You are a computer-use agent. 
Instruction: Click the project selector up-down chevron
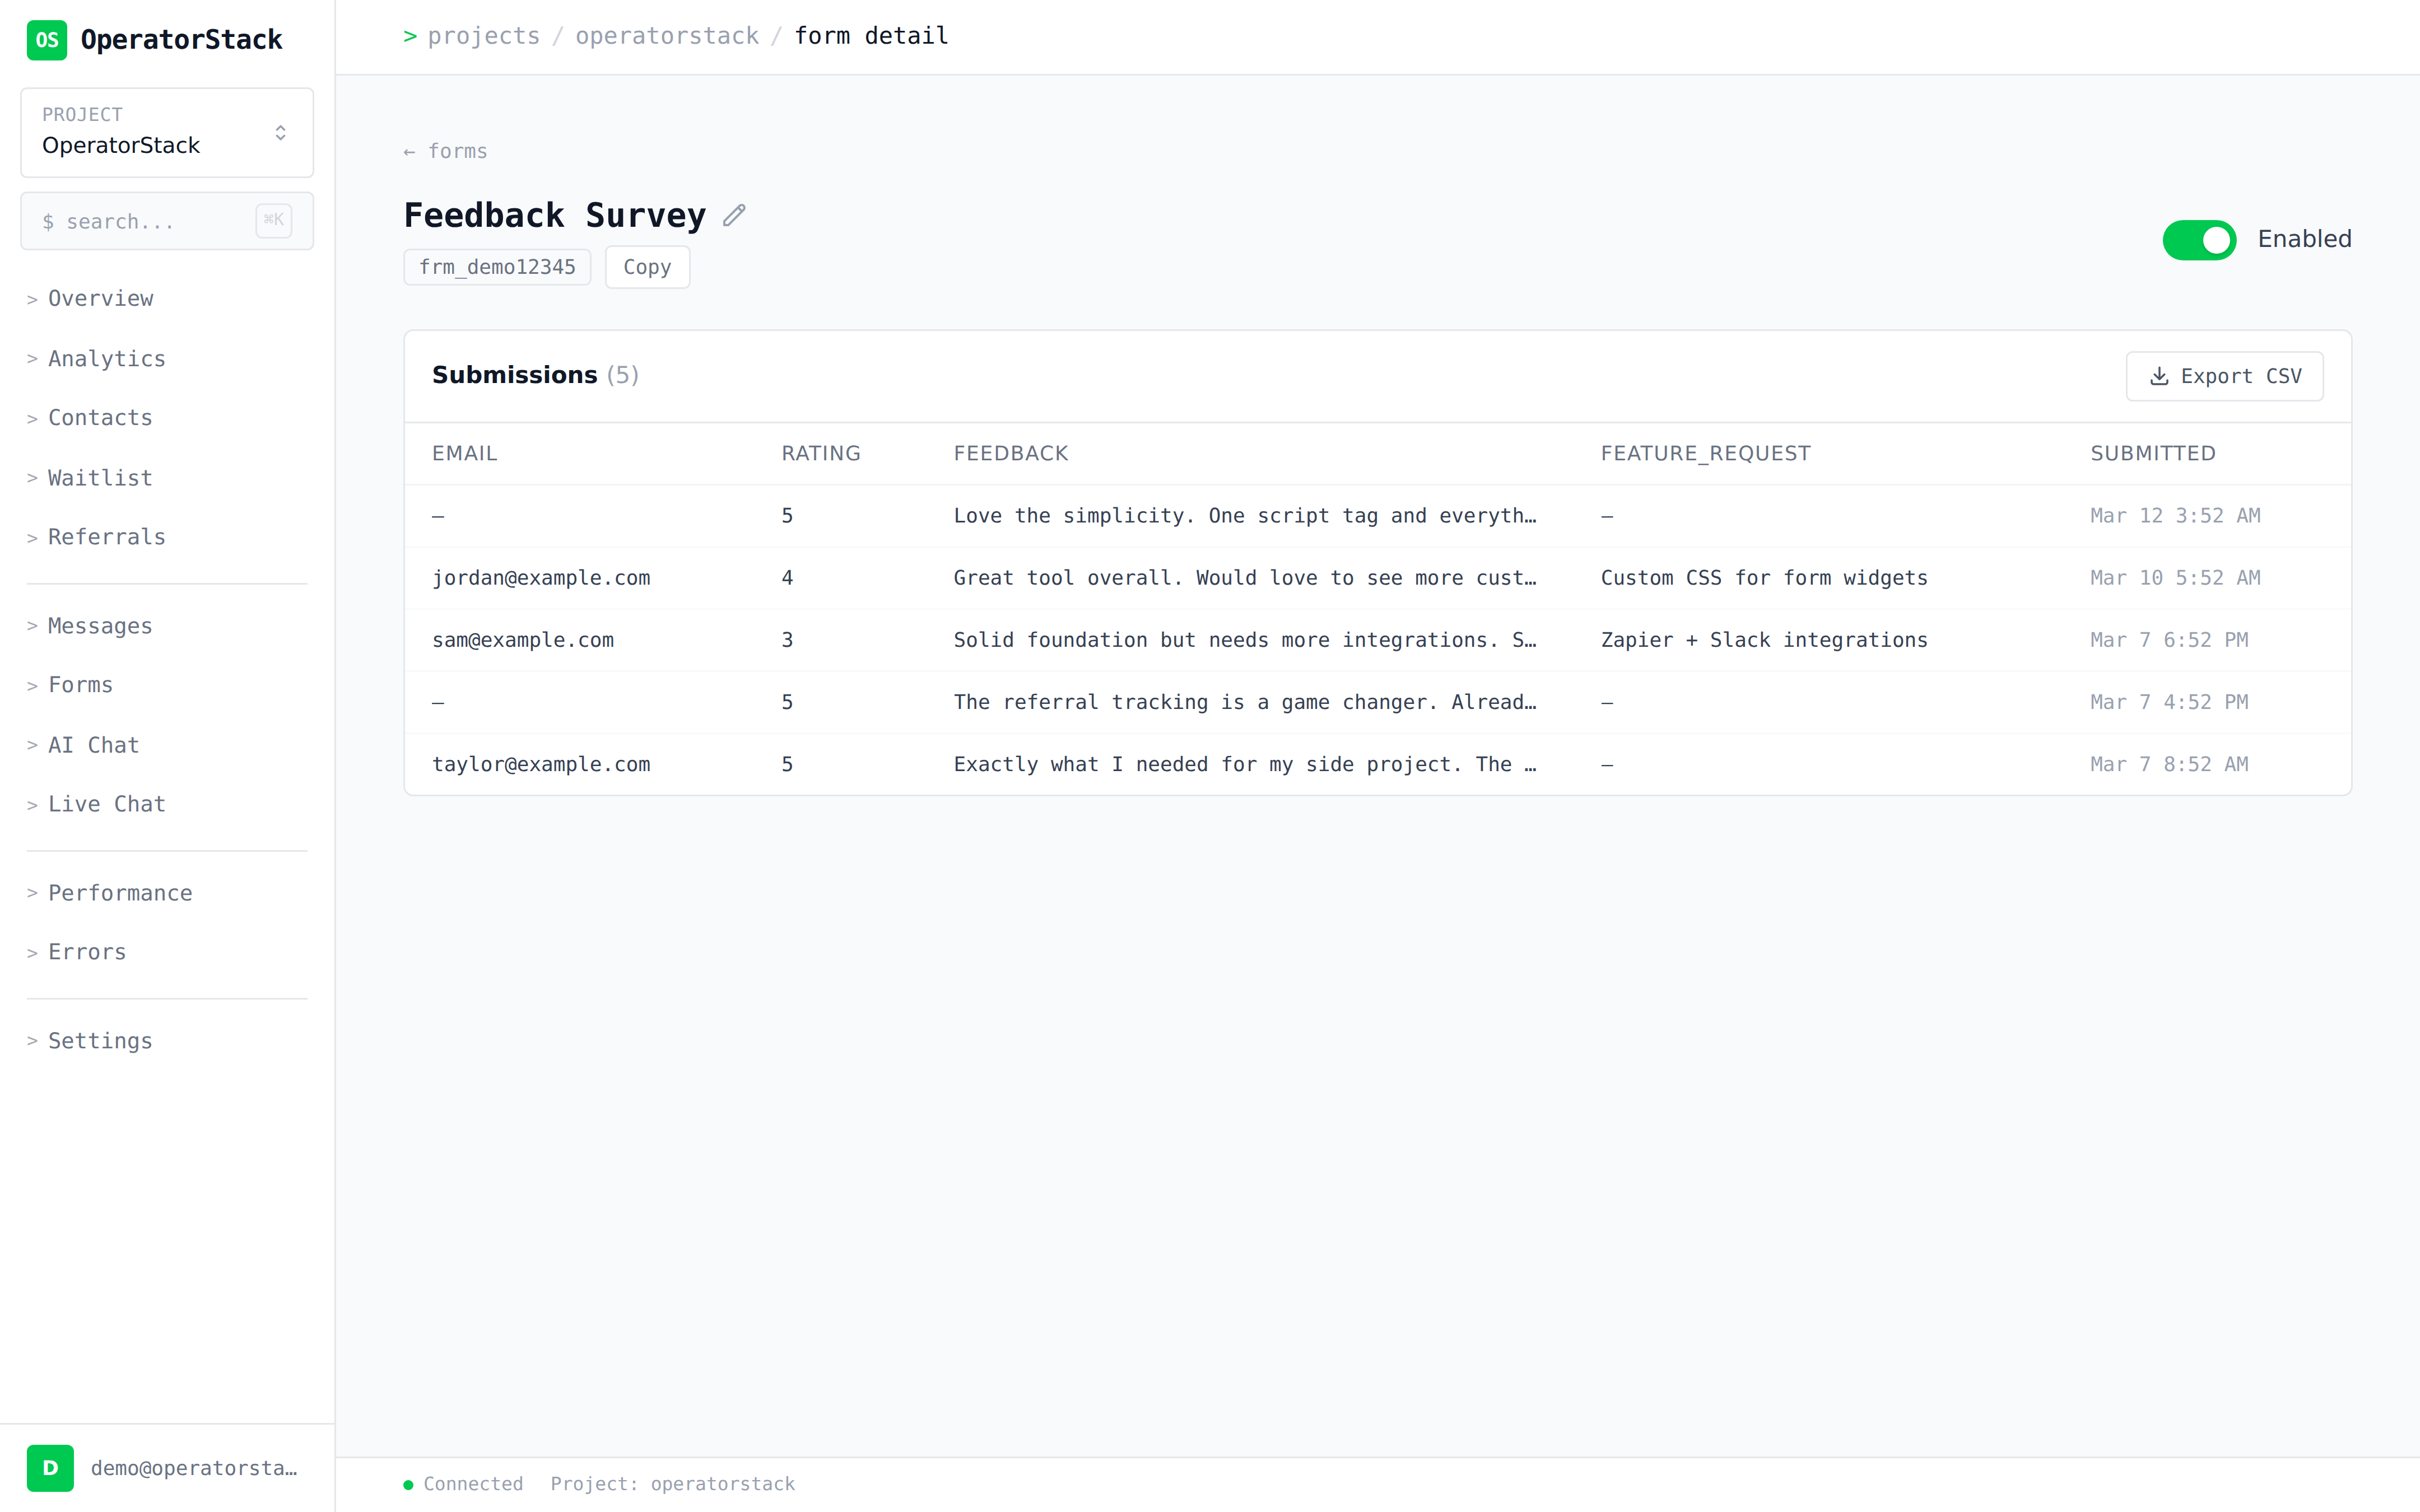(280, 133)
